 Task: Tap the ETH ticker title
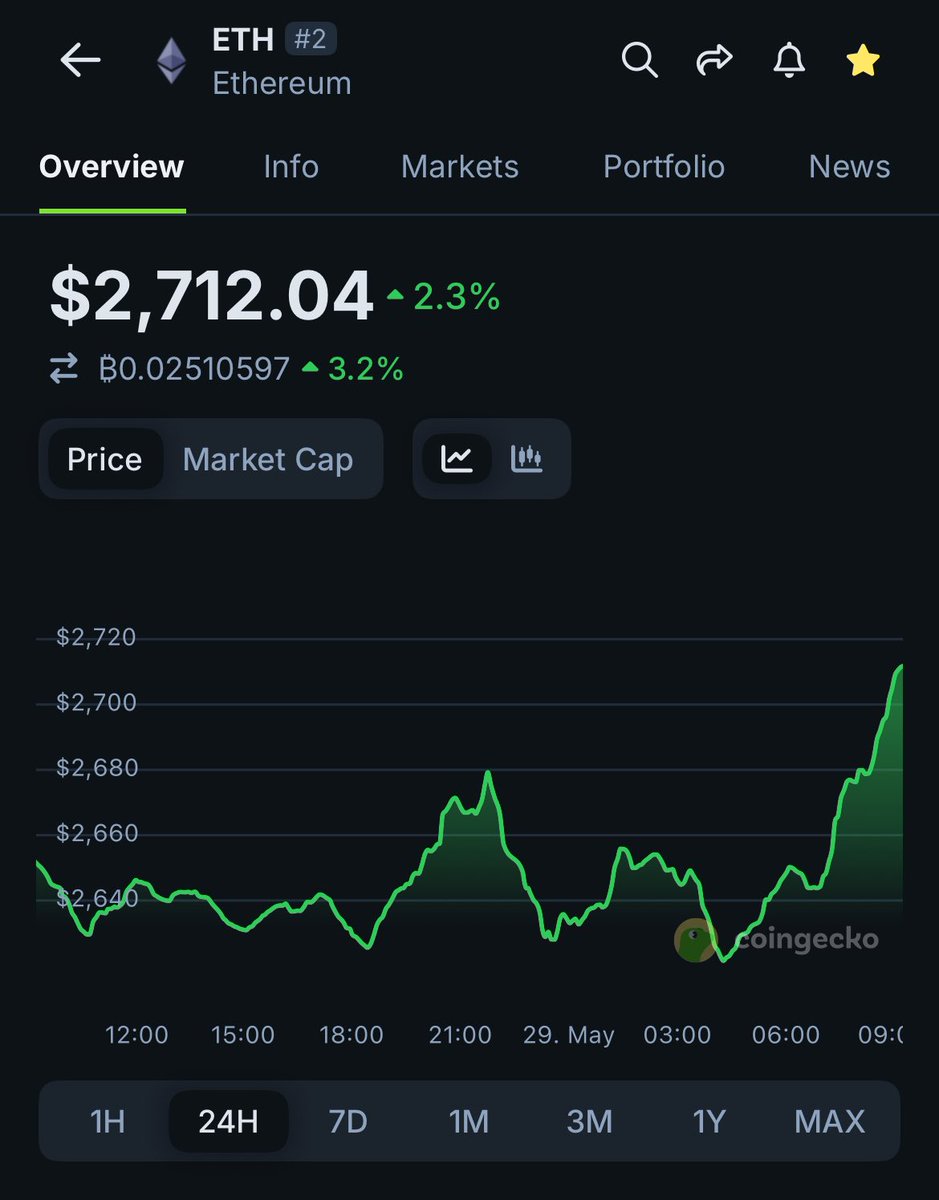click(x=243, y=39)
